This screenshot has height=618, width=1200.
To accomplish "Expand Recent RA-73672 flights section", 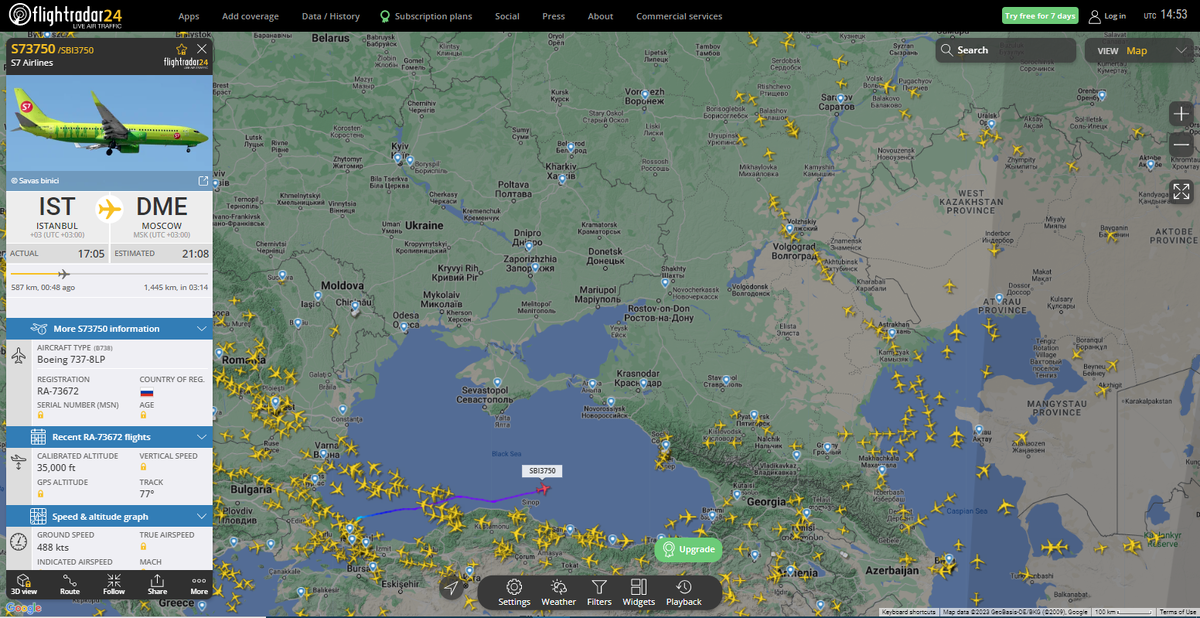I will [x=109, y=437].
